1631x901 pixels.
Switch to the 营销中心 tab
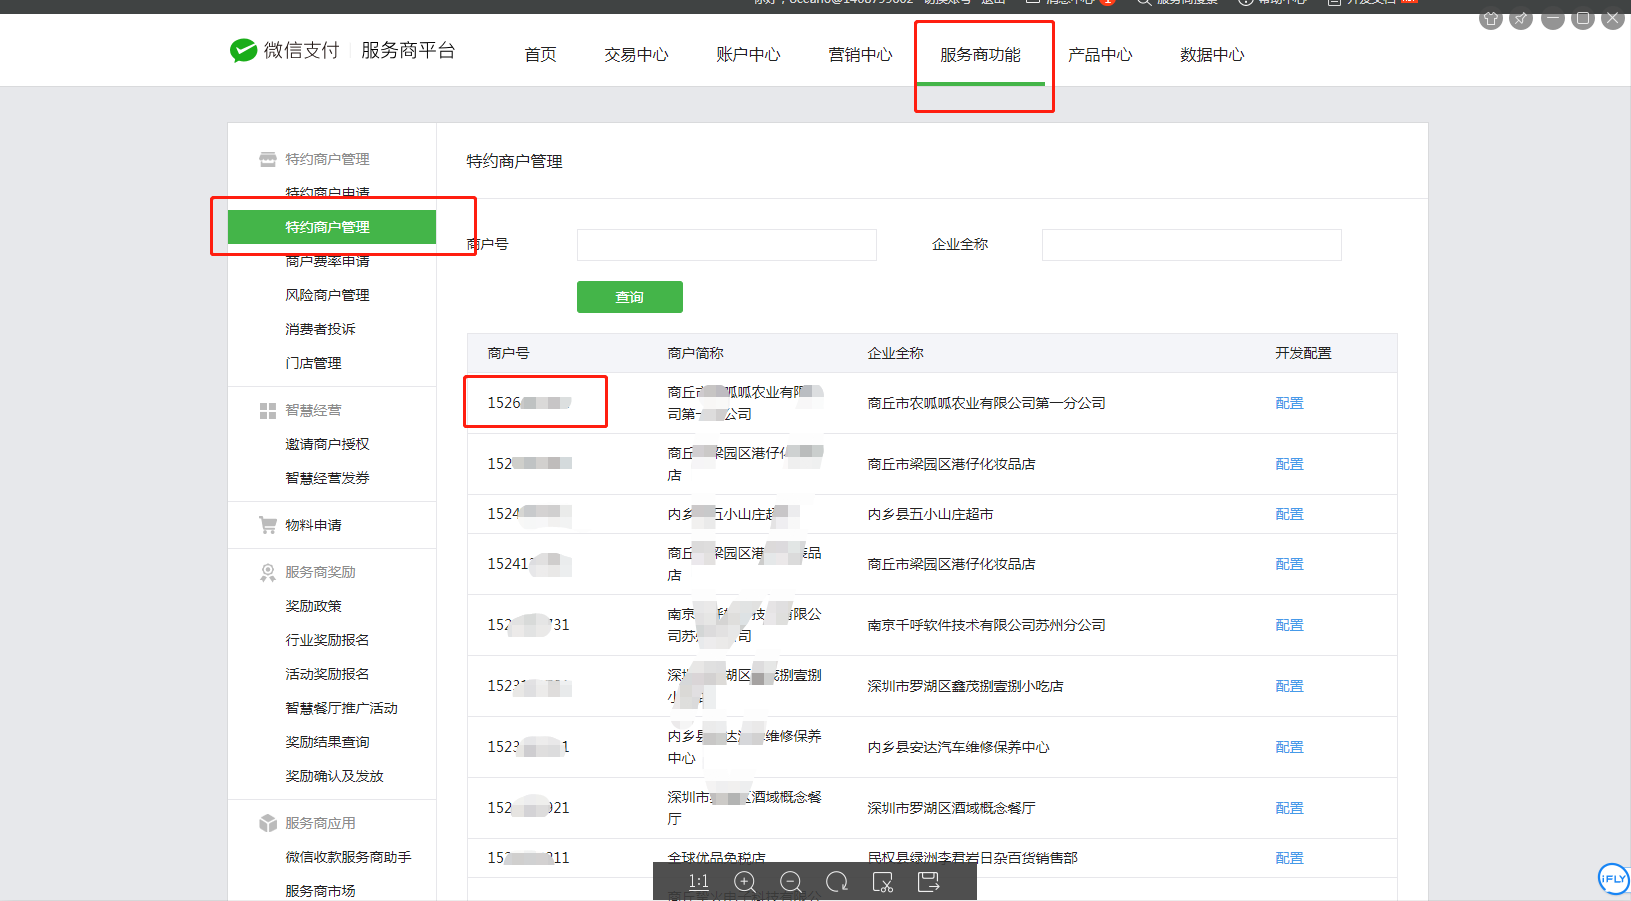pos(860,55)
